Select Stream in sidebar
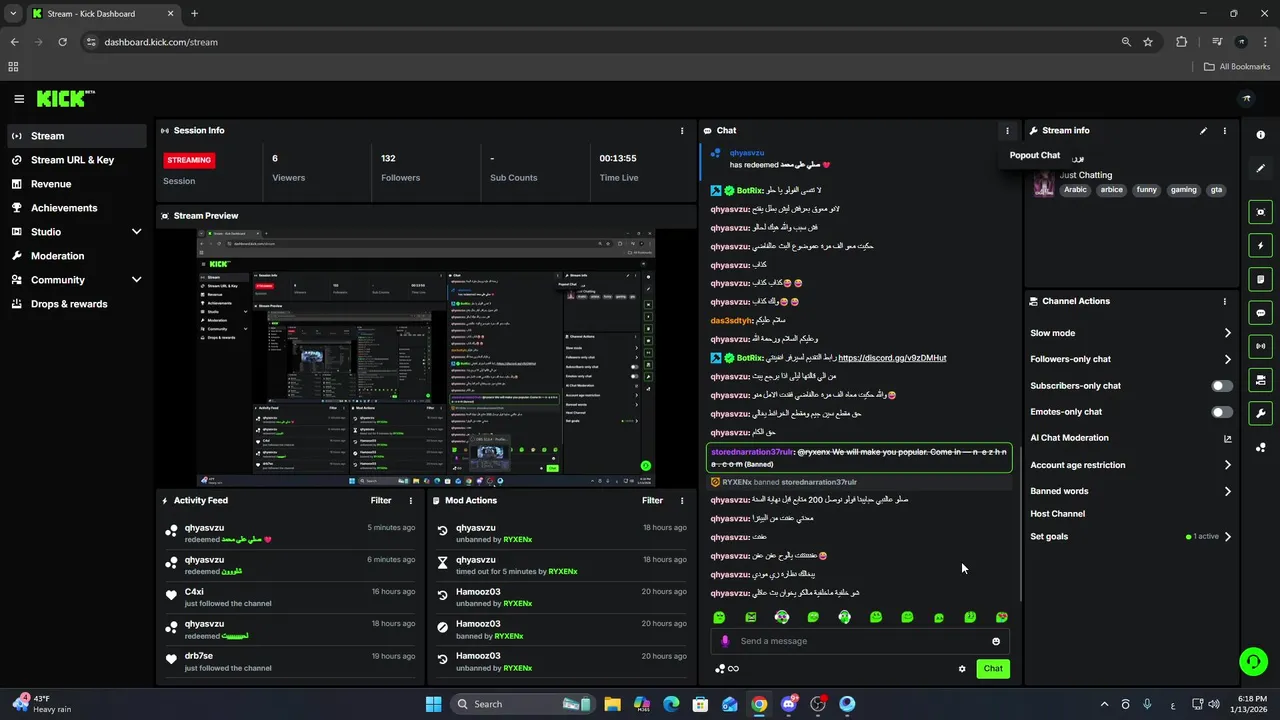This screenshot has height=720, width=1280. point(77,136)
